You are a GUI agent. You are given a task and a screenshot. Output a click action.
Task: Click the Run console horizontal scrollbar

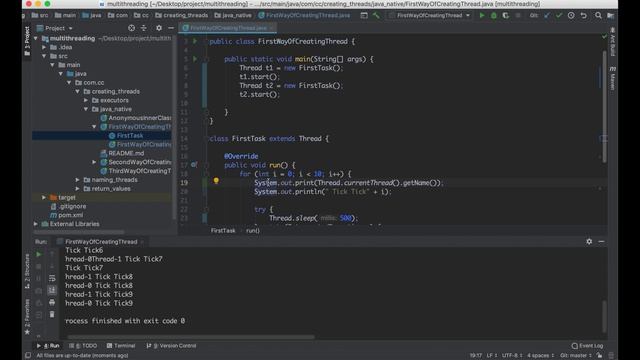point(191,337)
